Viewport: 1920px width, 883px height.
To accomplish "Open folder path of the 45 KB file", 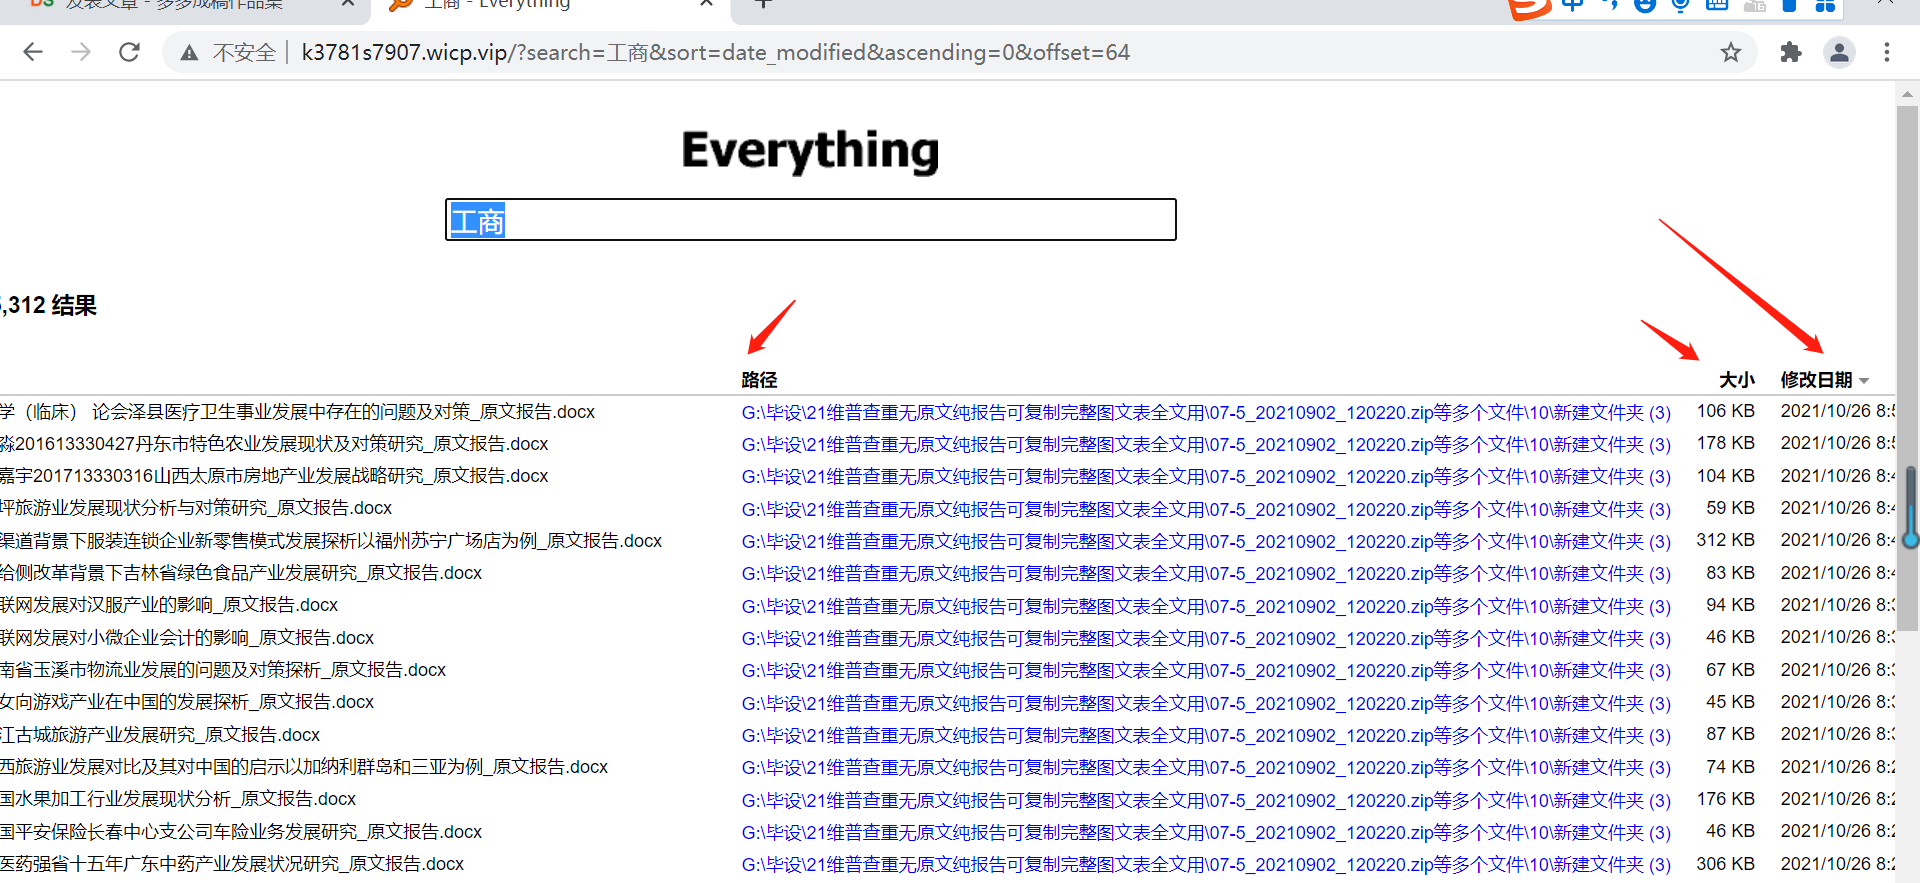I will pos(1206,703).
